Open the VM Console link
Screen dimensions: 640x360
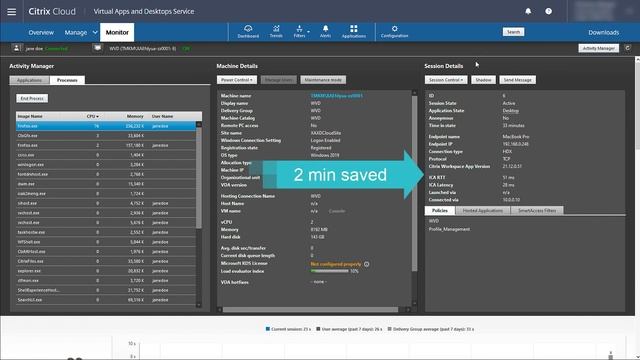tap(337, 211)
